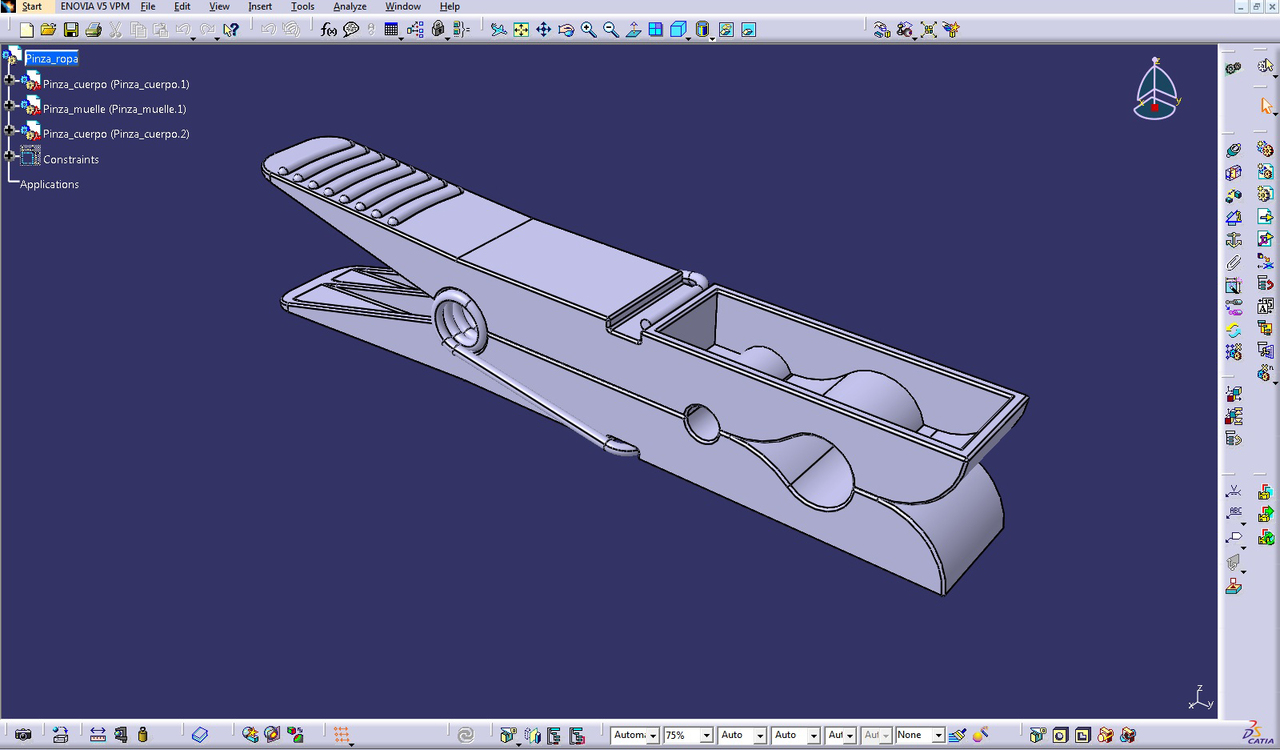Click the Zoom Out magnifier
This screenshot has height=750, width=1280.
pyautogui.click(x=611, y=30)
